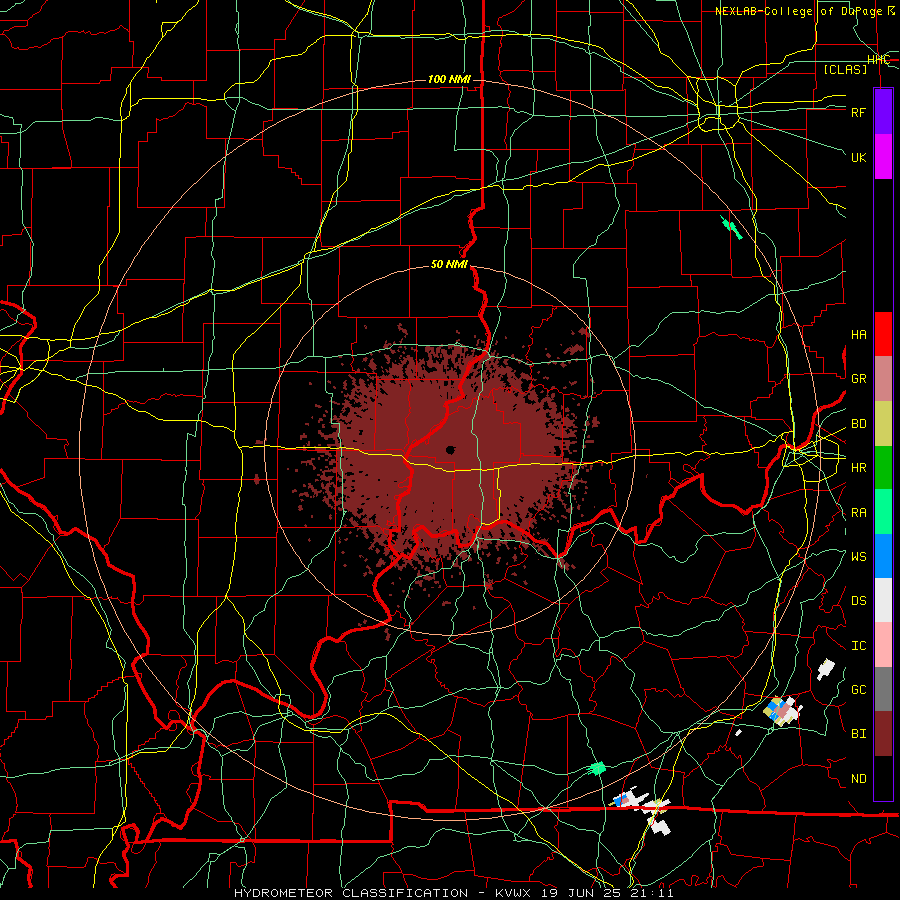Click the 50 NMI range ring label
This screenshot has height=900, width=900.
pos(449,265)
